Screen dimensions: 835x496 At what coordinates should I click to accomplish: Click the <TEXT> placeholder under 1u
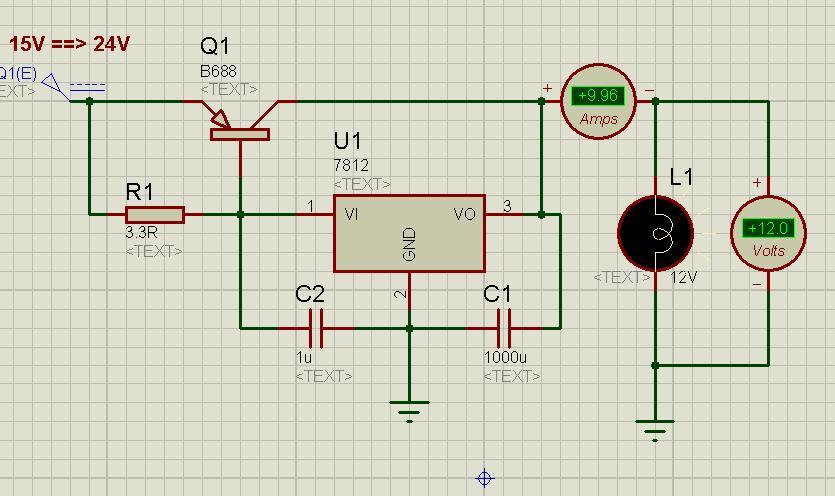point(324,376)
